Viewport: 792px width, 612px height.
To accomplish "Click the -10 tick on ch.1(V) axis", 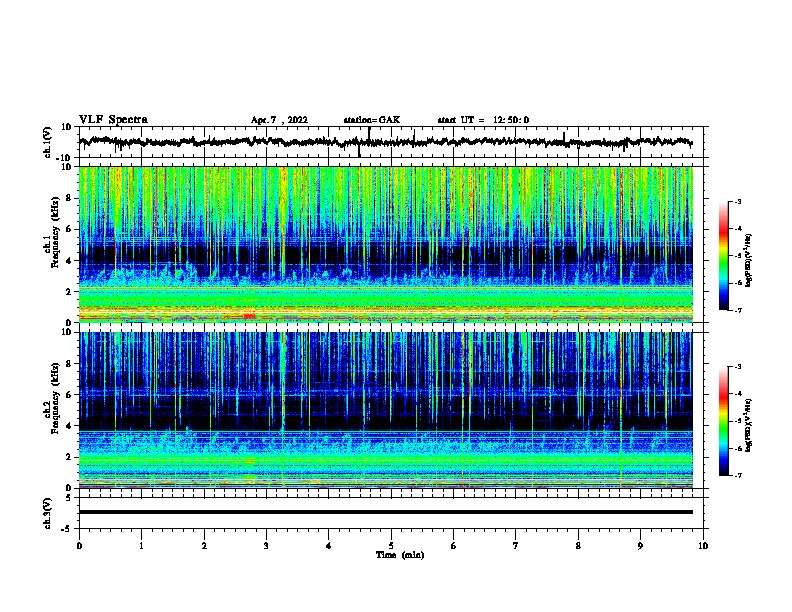I will [x=65, y=158].
